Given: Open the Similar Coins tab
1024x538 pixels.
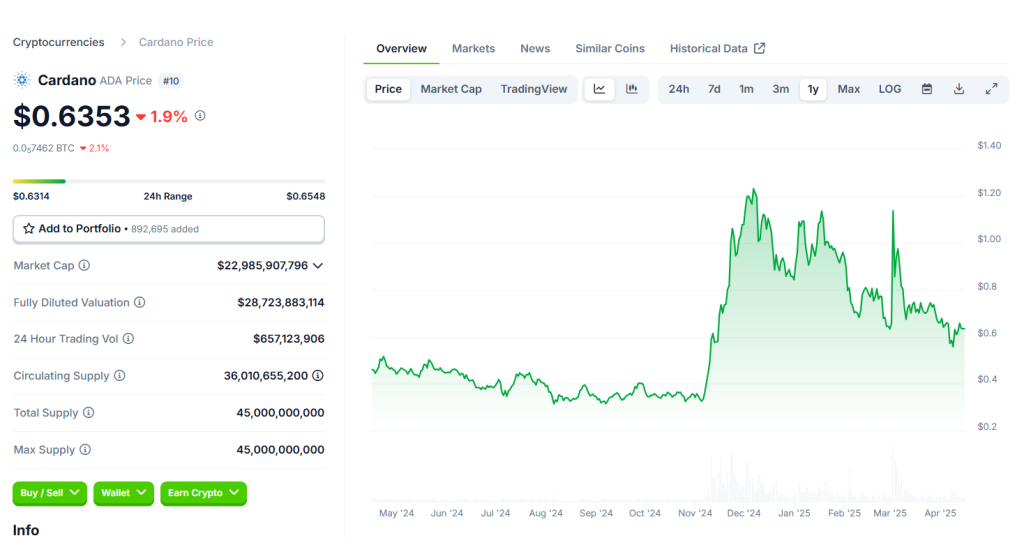Looking at the screenshot, I should [x=610, y=48].
